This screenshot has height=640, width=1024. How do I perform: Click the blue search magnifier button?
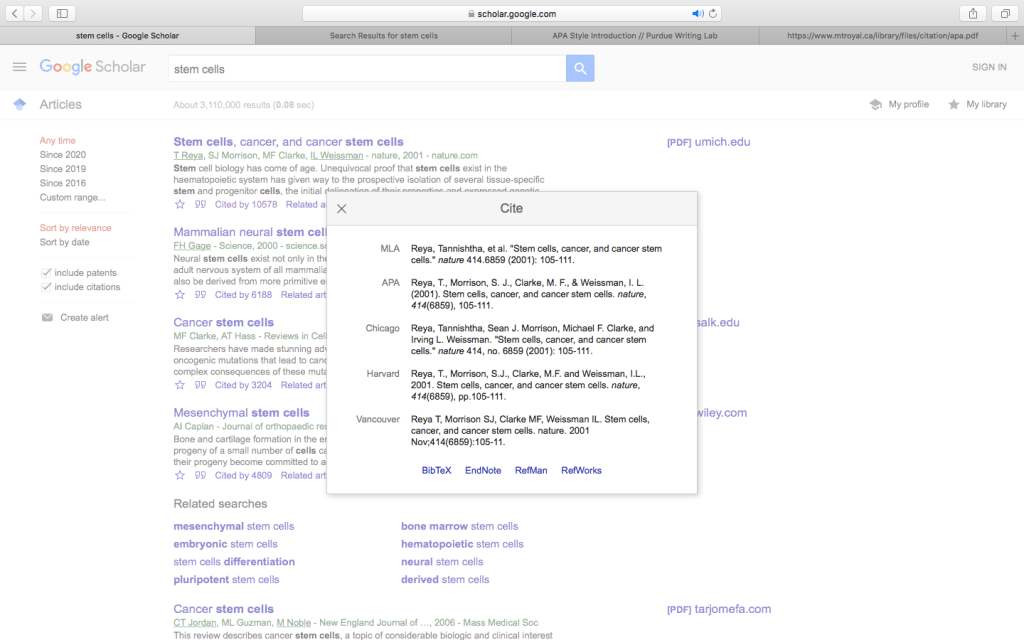580,69
